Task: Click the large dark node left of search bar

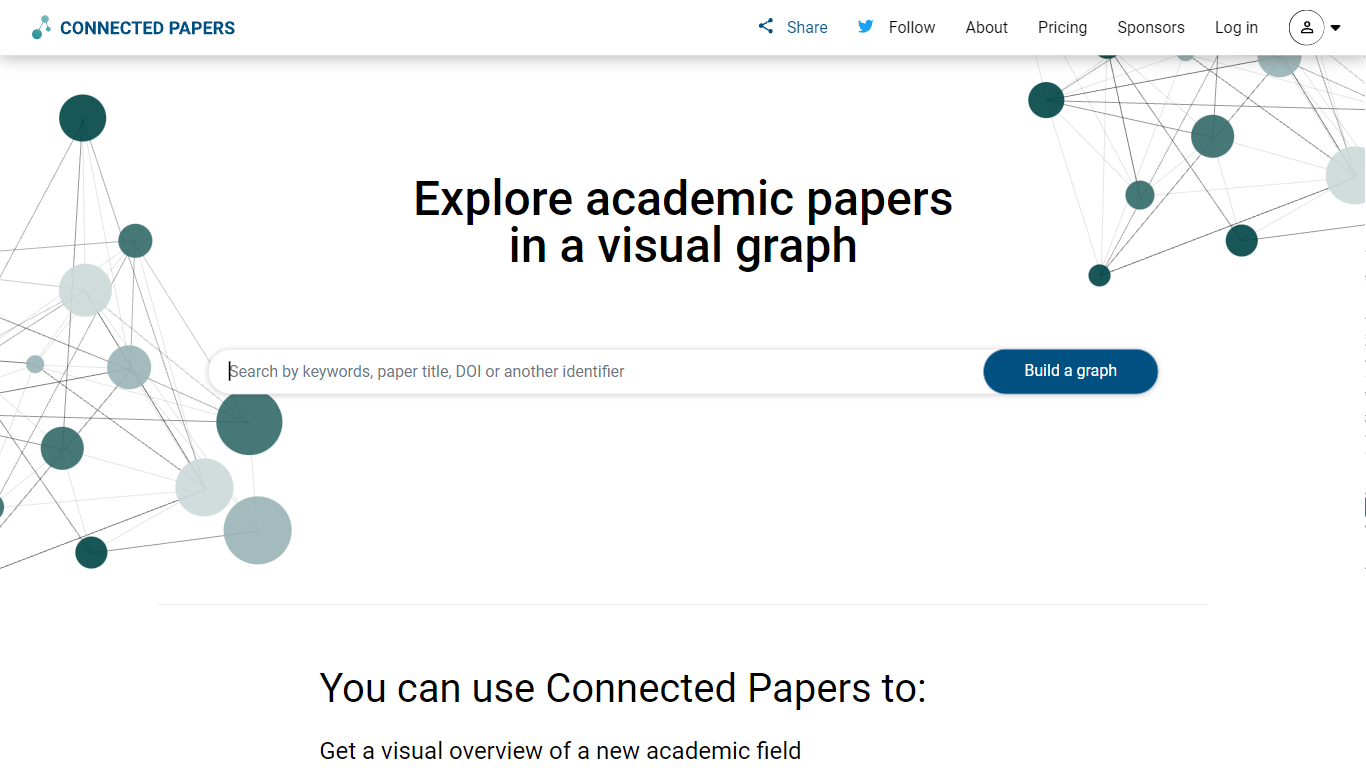Action: [249, 422]
